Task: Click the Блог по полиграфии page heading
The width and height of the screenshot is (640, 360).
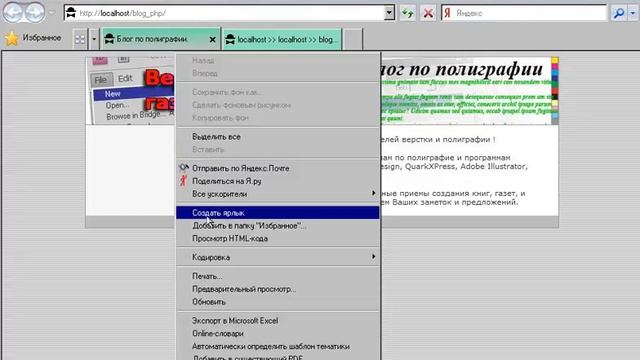Action: (462, 69)
